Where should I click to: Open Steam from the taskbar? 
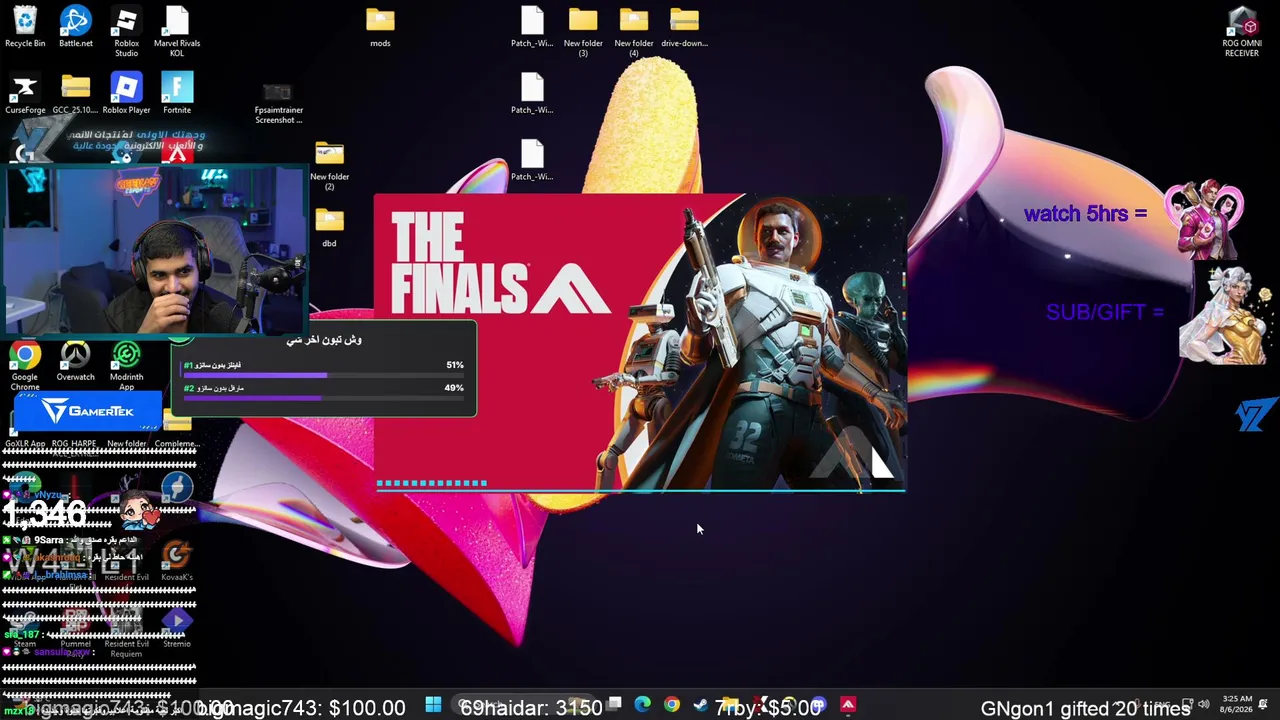click(700, 706)
